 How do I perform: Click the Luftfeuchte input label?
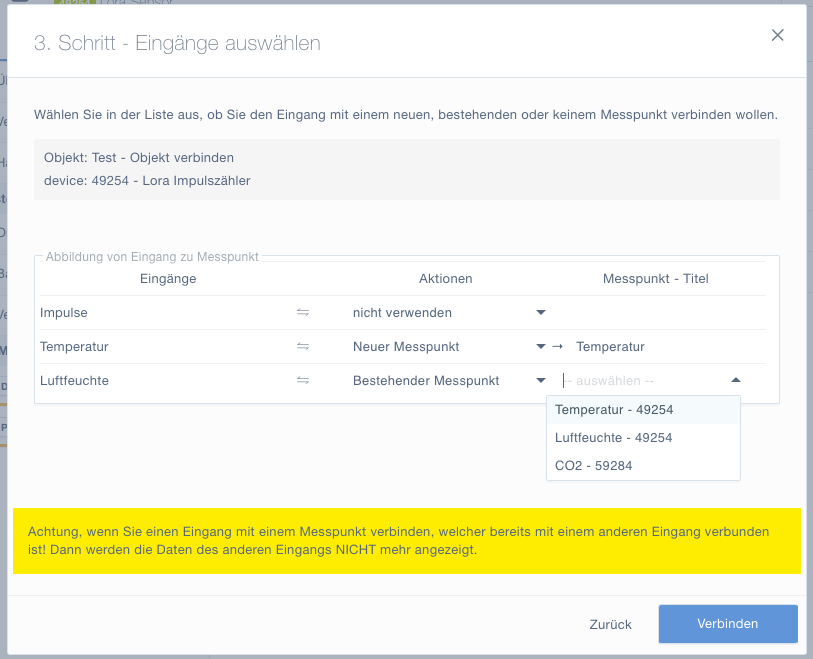tap(74, 381)
